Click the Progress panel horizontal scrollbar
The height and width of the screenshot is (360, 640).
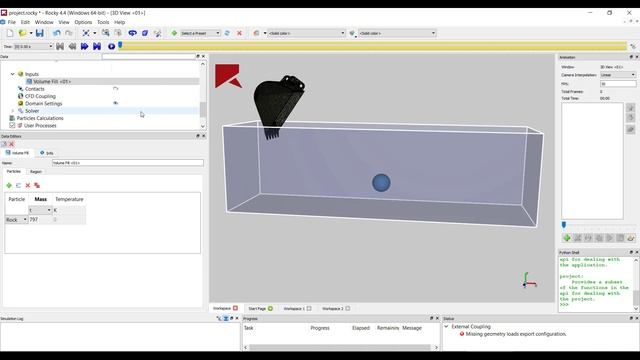(340, 347)
